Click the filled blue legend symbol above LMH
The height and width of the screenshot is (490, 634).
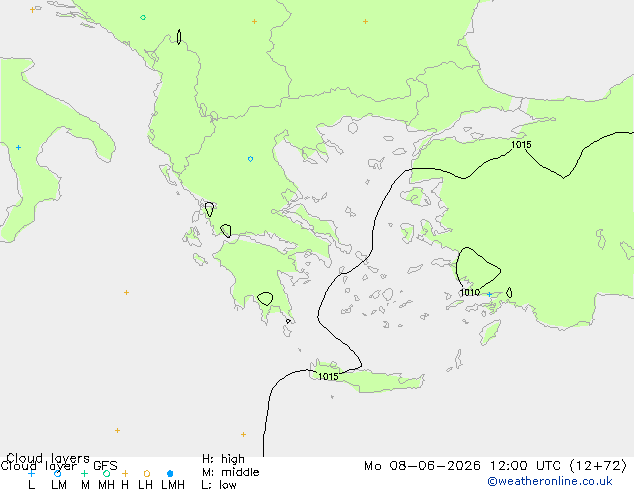tap(170, 473)
